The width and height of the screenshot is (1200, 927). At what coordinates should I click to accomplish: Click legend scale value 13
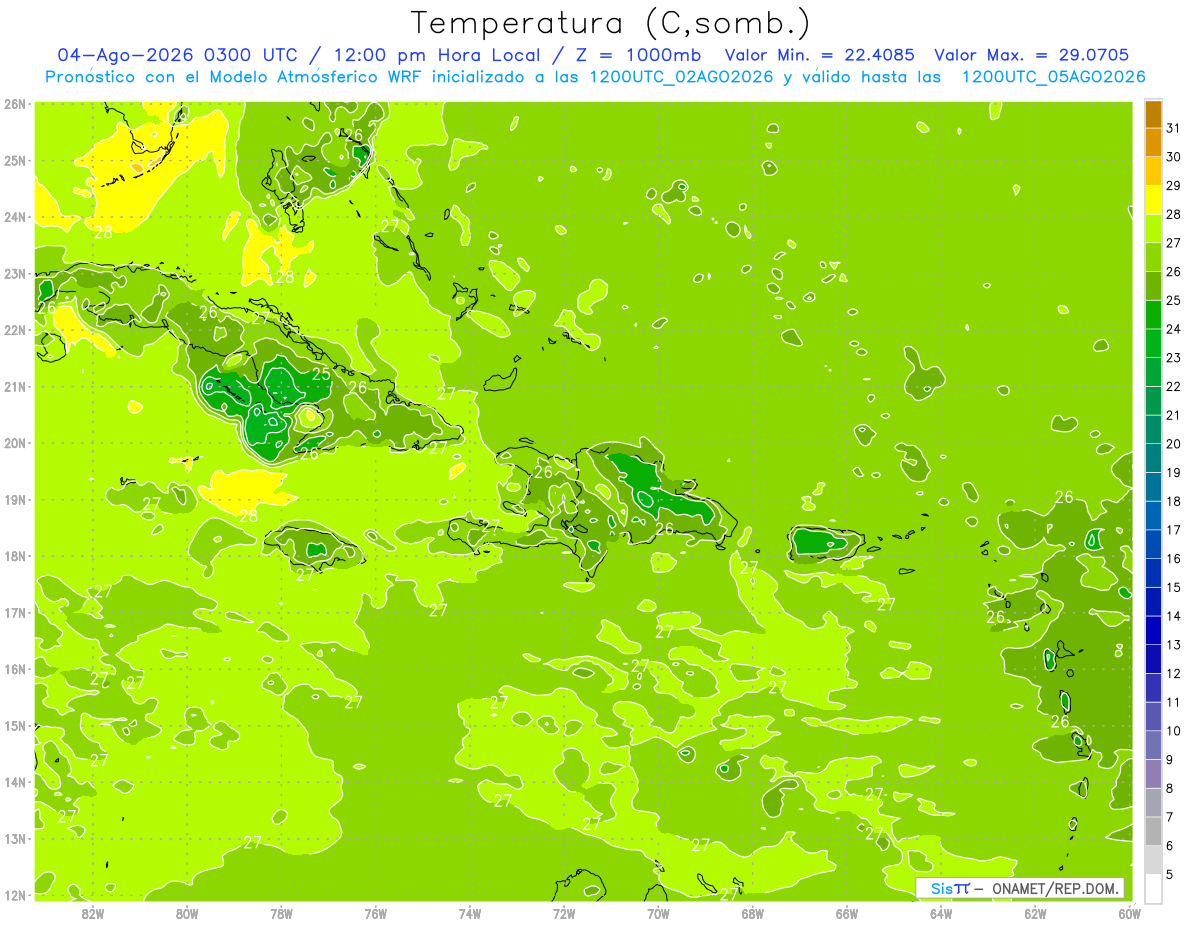[1173, 645]
